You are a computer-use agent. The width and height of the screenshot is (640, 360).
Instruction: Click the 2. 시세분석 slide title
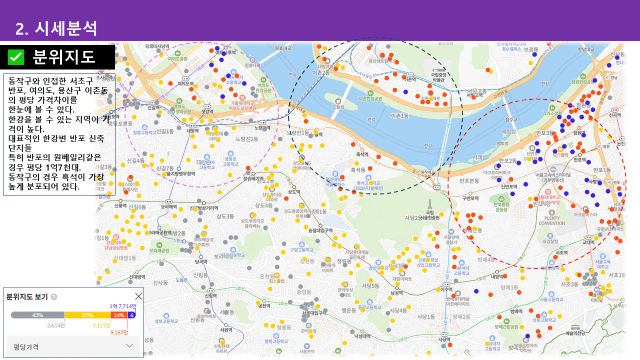(x=56, y=28)
